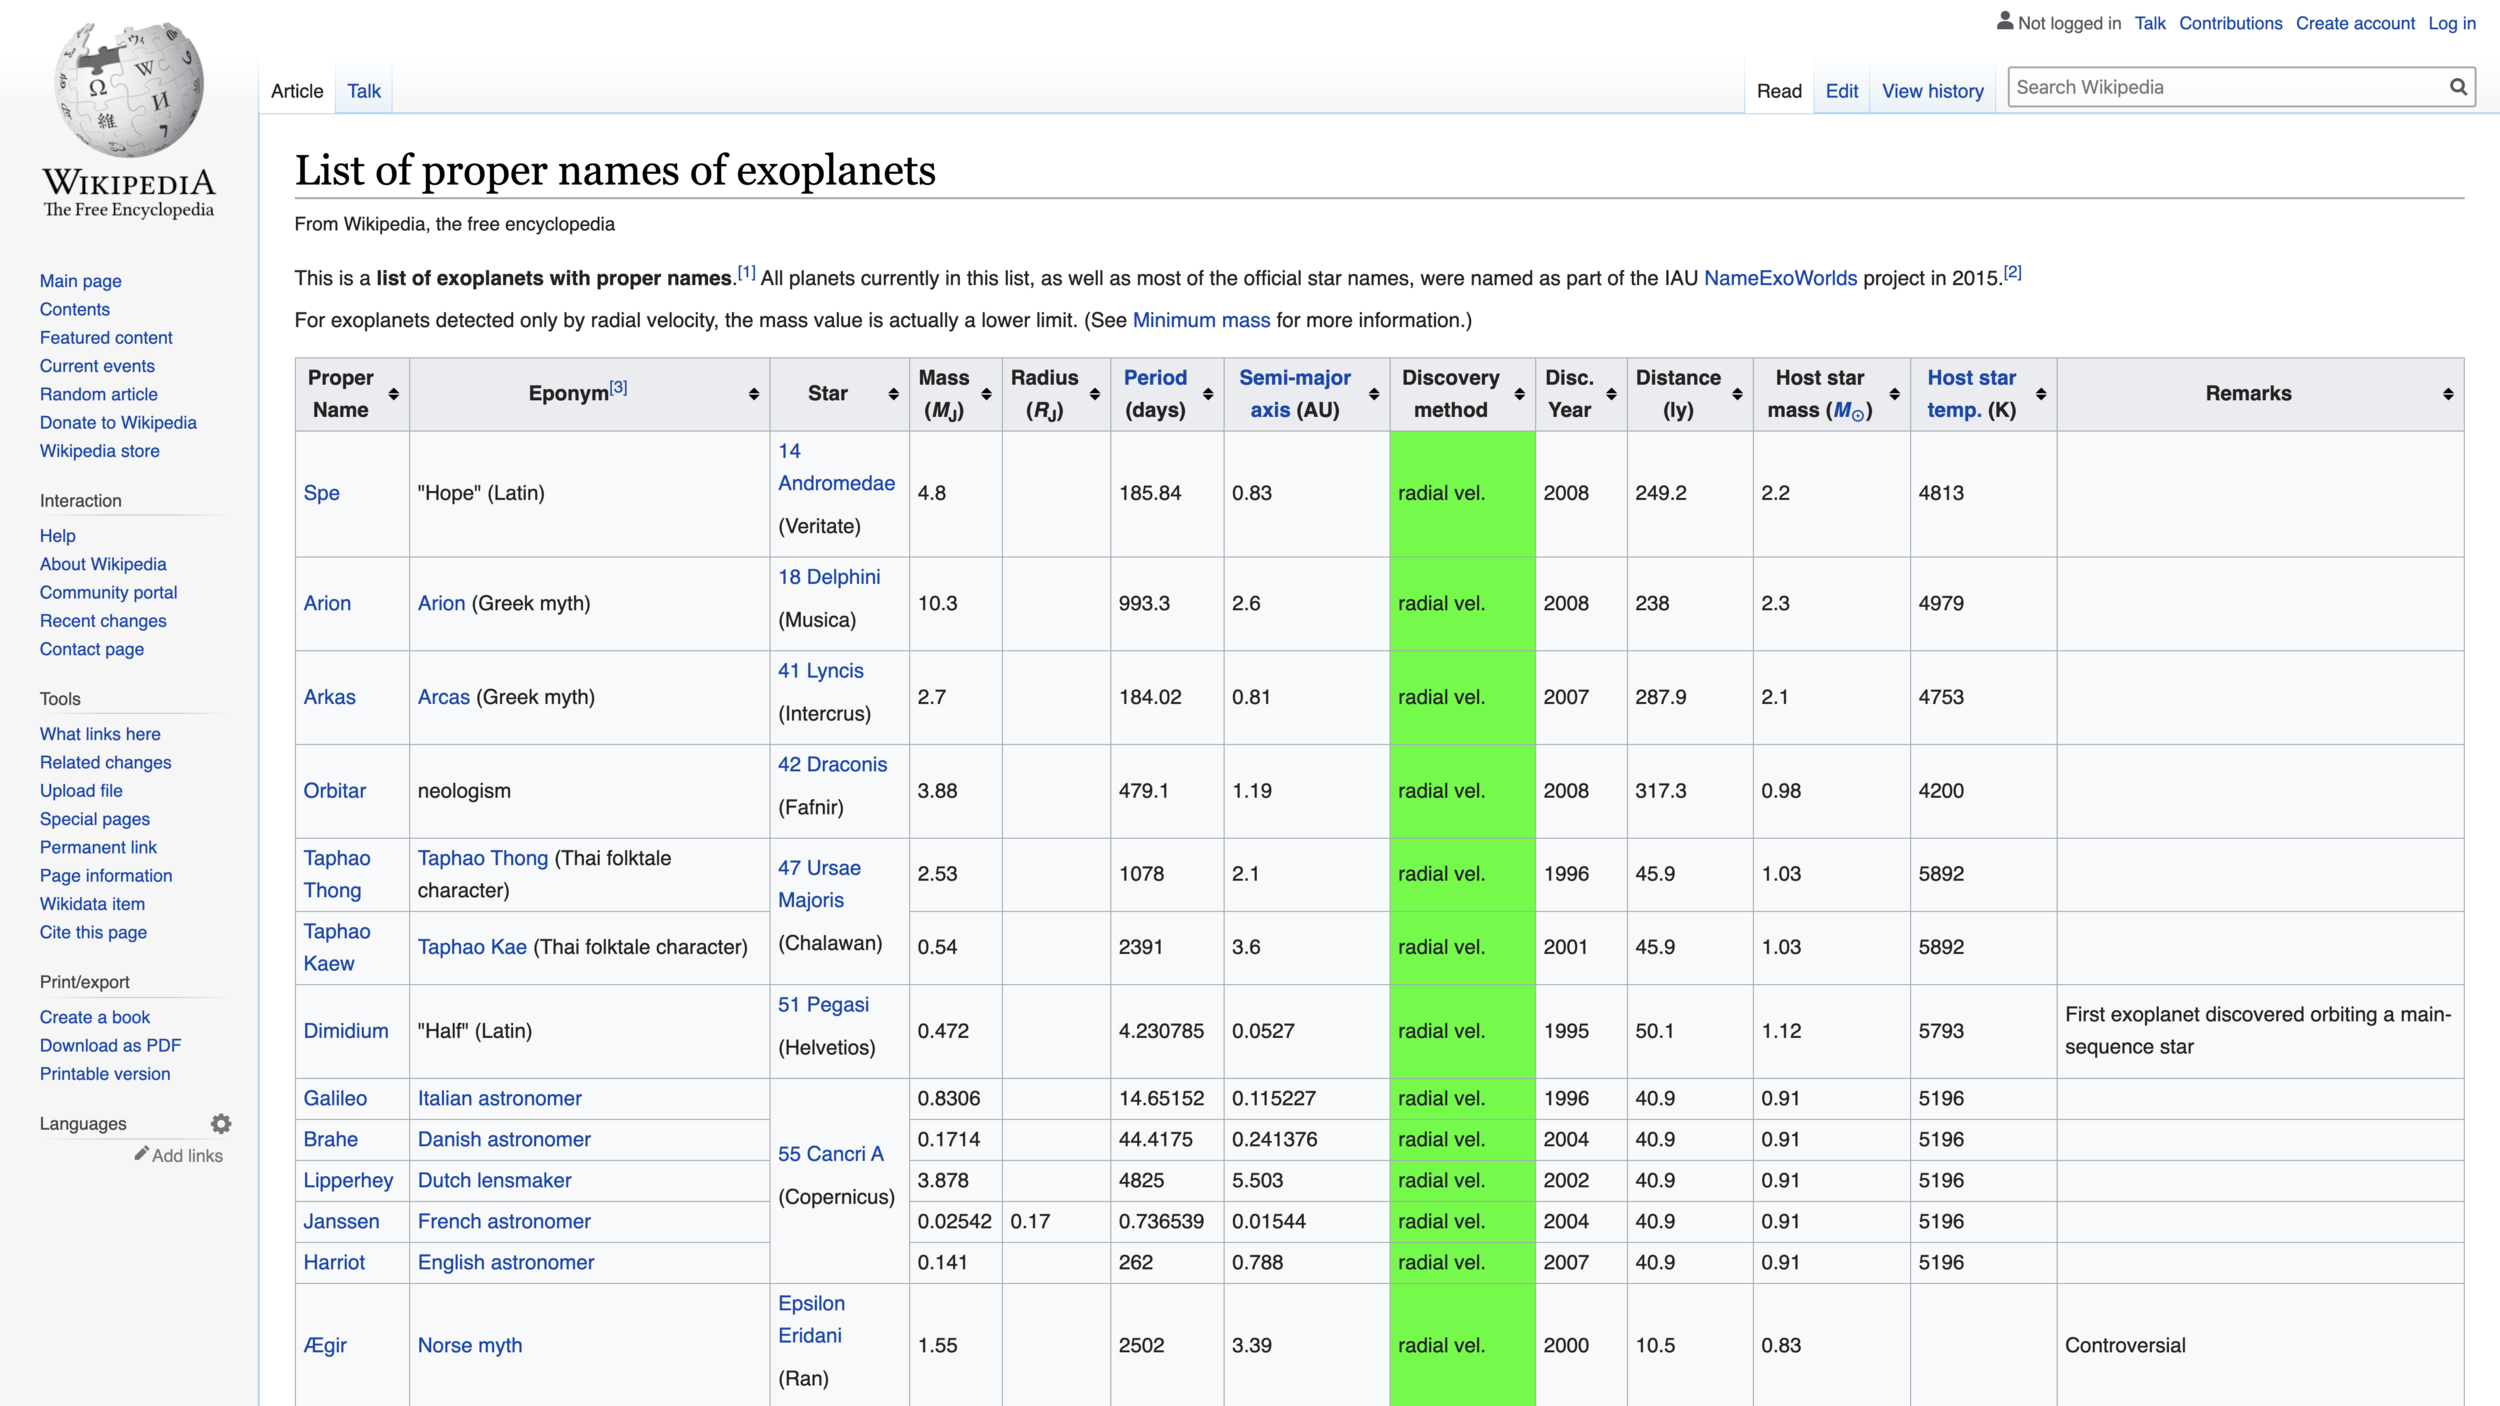Sort by Remarks column arrows

click(2448, 394)
